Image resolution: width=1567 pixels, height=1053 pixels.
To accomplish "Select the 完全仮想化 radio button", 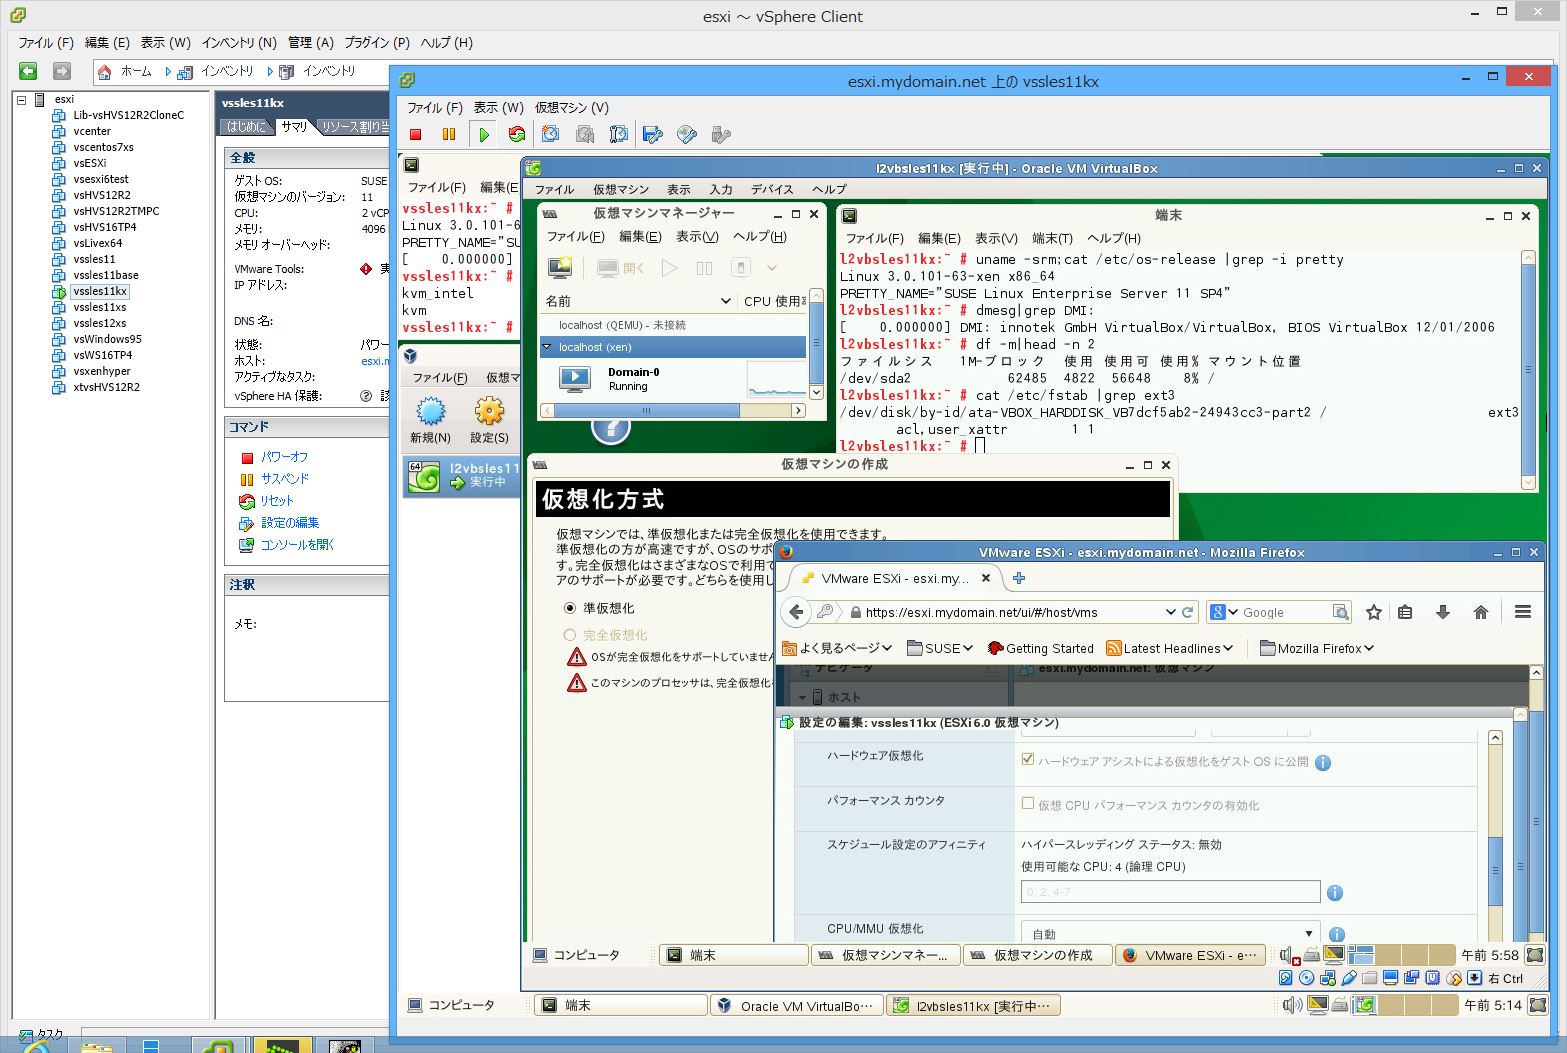I will click(570, 635).
